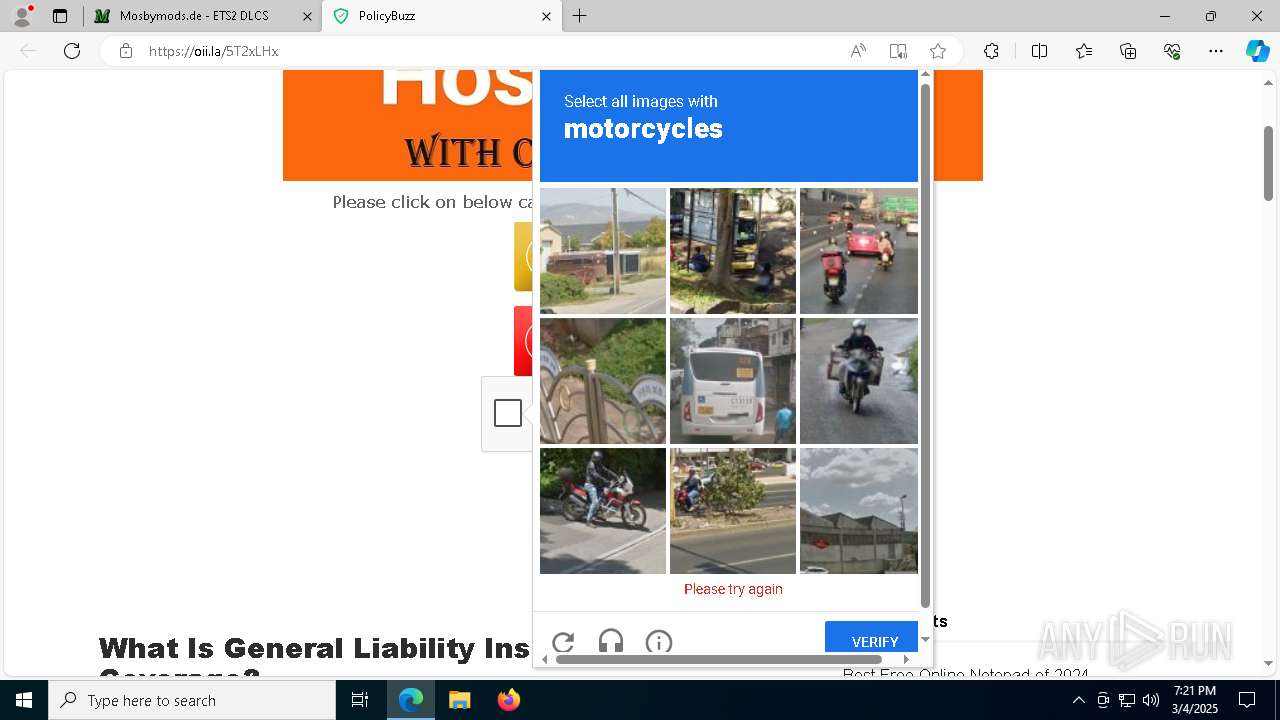This screenshot has width=1280, height=720.
Task: Open network status tray icon
Action: (1127, 700)
